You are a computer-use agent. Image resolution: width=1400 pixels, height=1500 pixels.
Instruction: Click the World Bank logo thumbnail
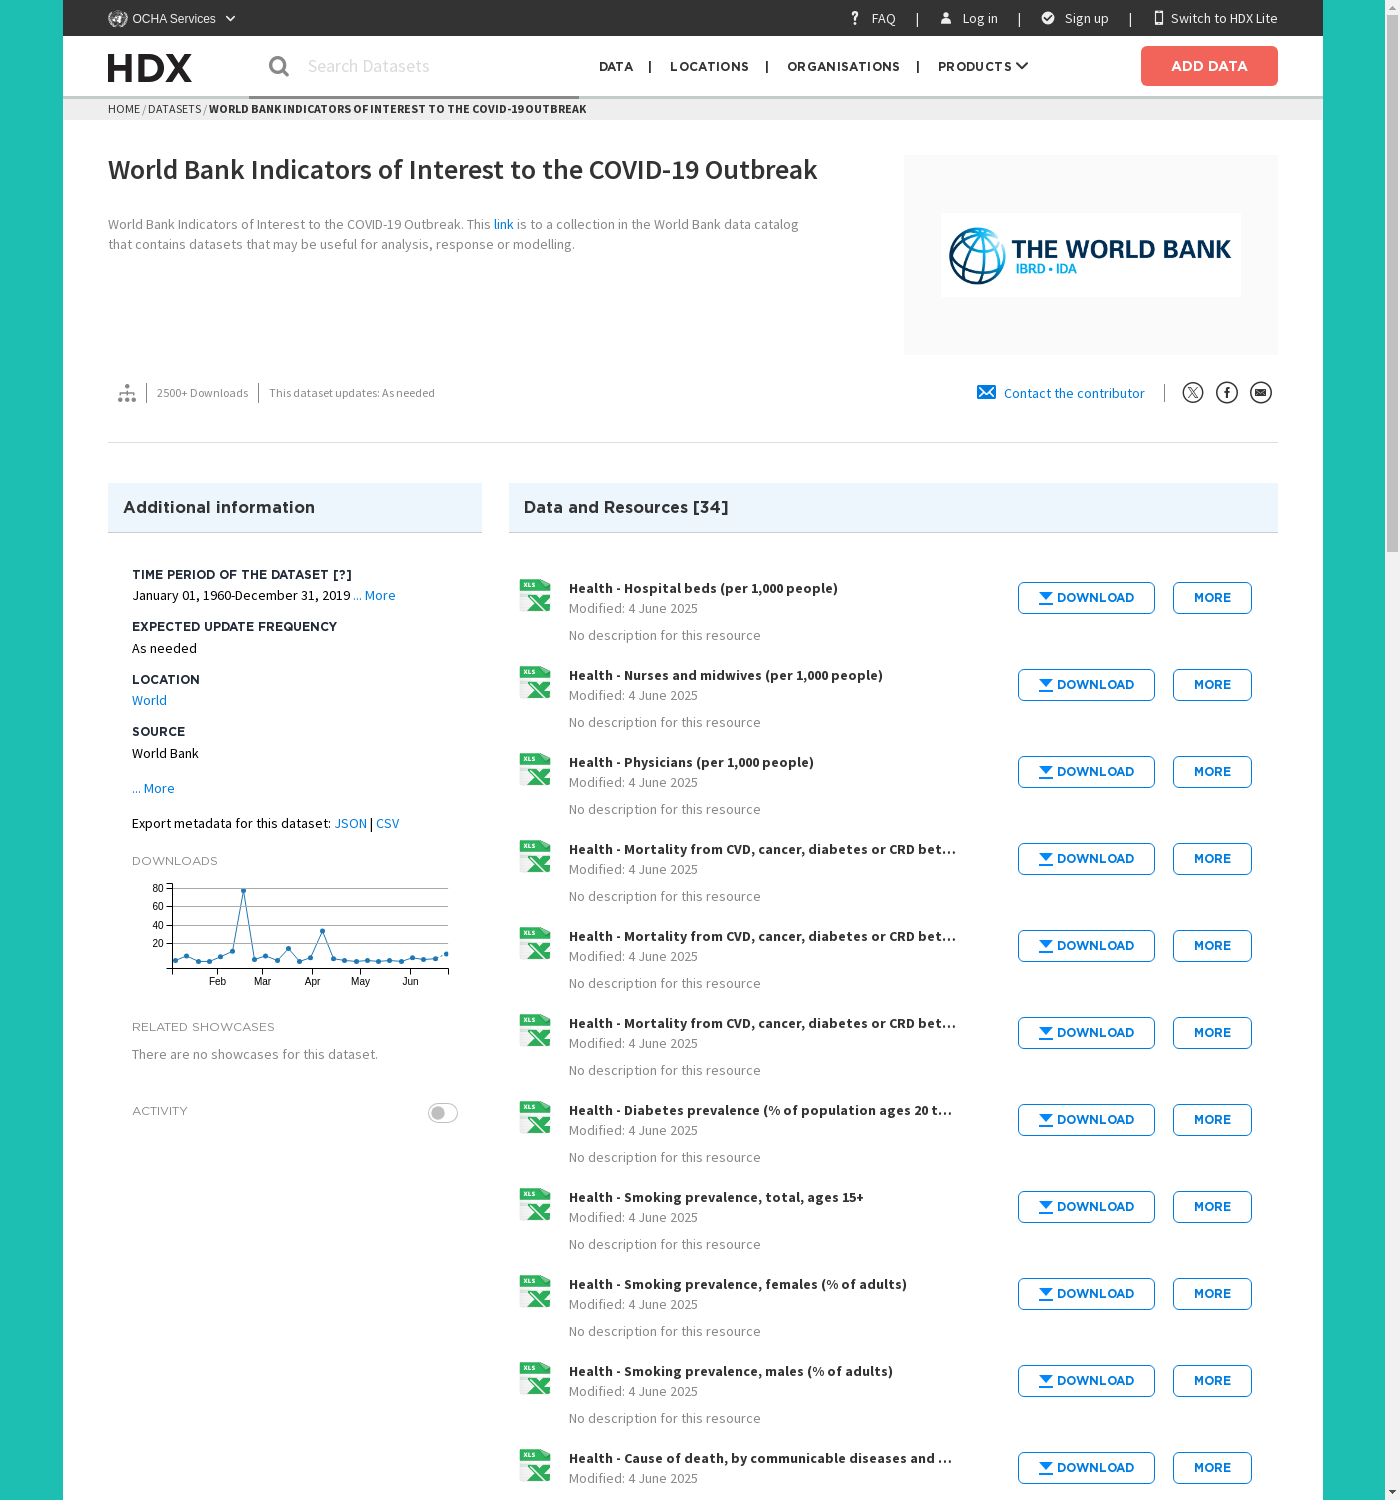(x=1091, y=255)
